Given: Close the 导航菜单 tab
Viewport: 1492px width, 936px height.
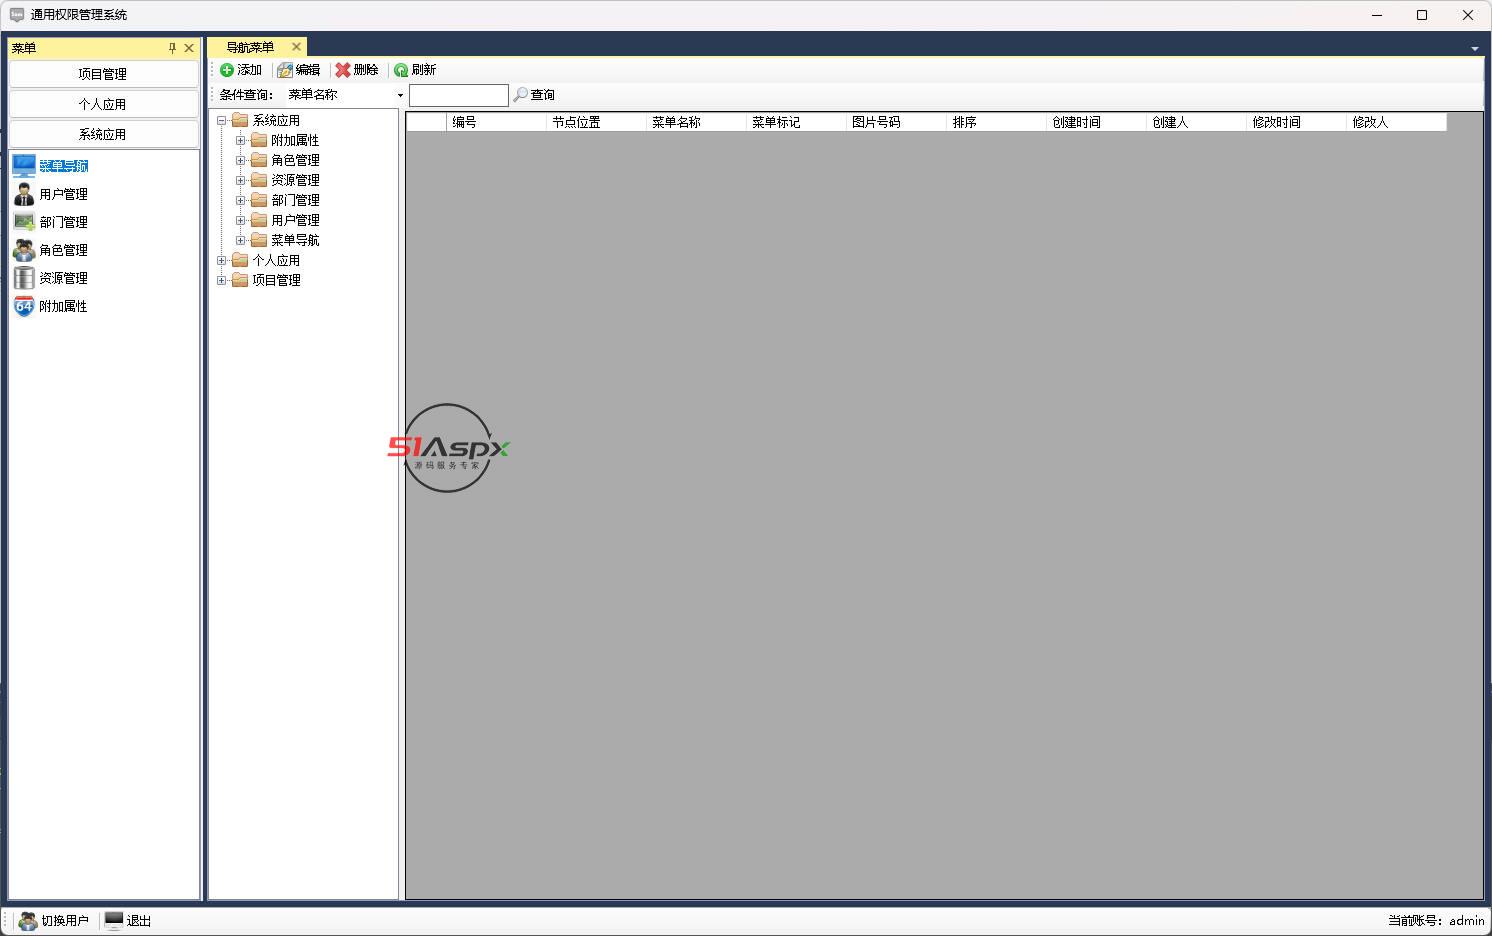Looking at the screenshot, I should [296, 46].
